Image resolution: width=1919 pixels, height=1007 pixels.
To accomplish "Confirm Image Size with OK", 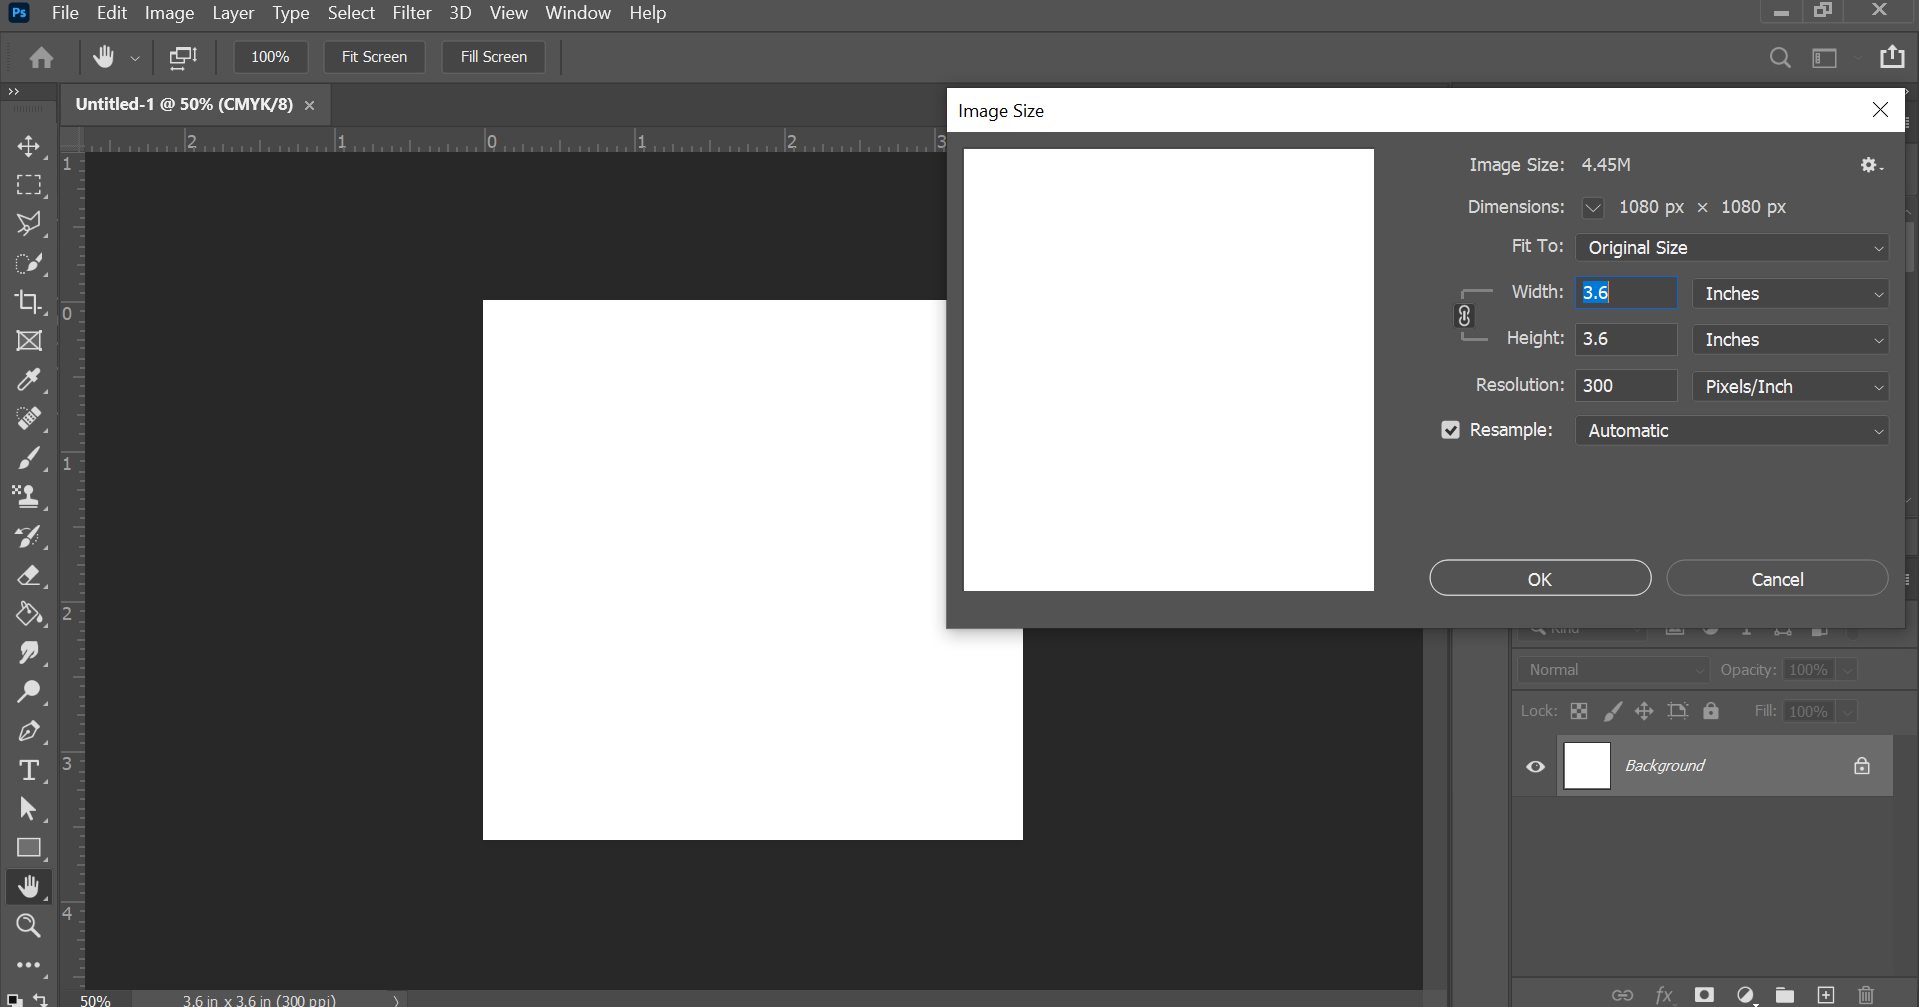I will 1540,579.
